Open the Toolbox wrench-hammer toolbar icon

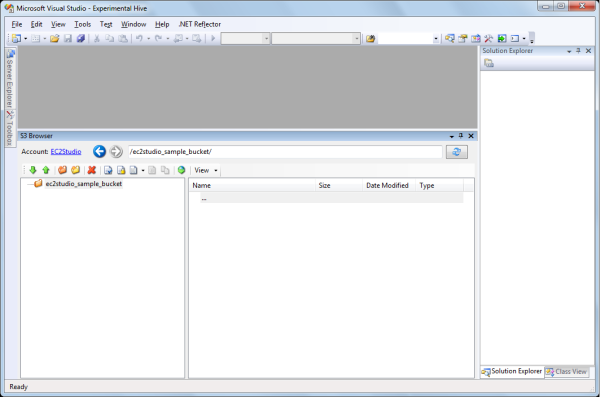tap(489, 38)
